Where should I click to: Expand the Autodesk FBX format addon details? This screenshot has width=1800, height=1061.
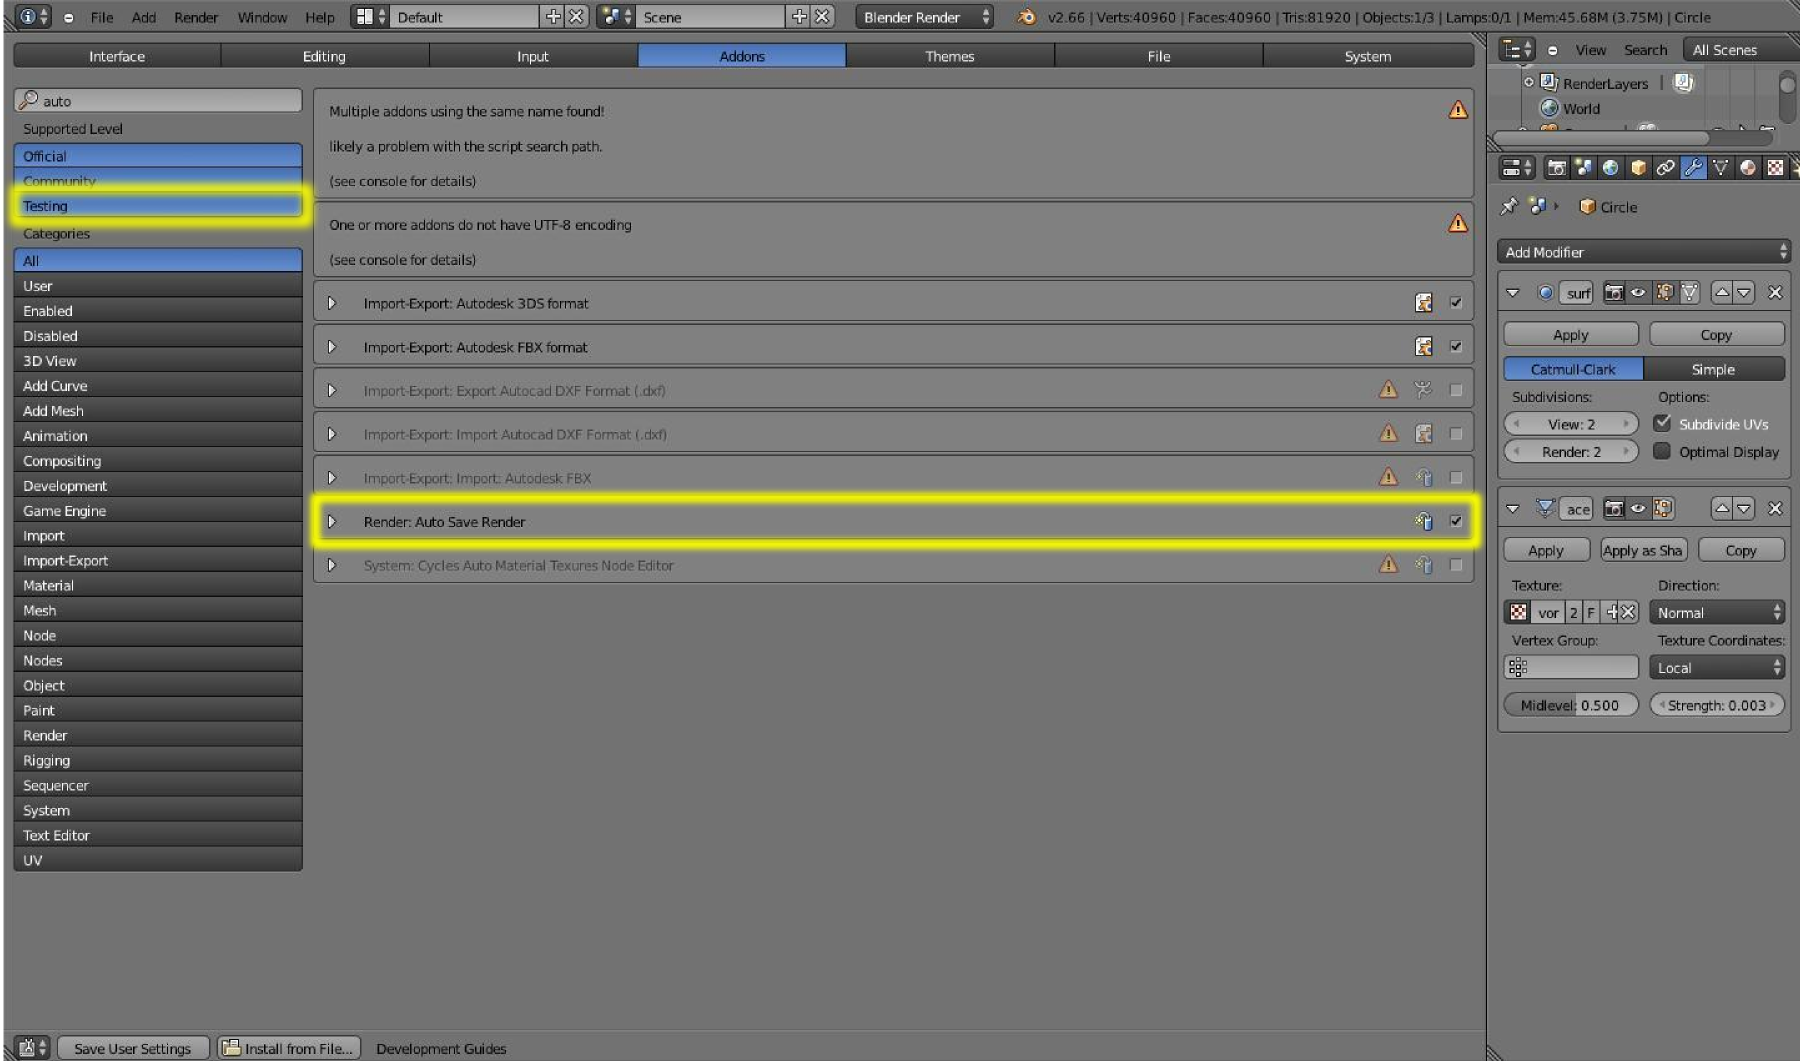pos(332,347)
